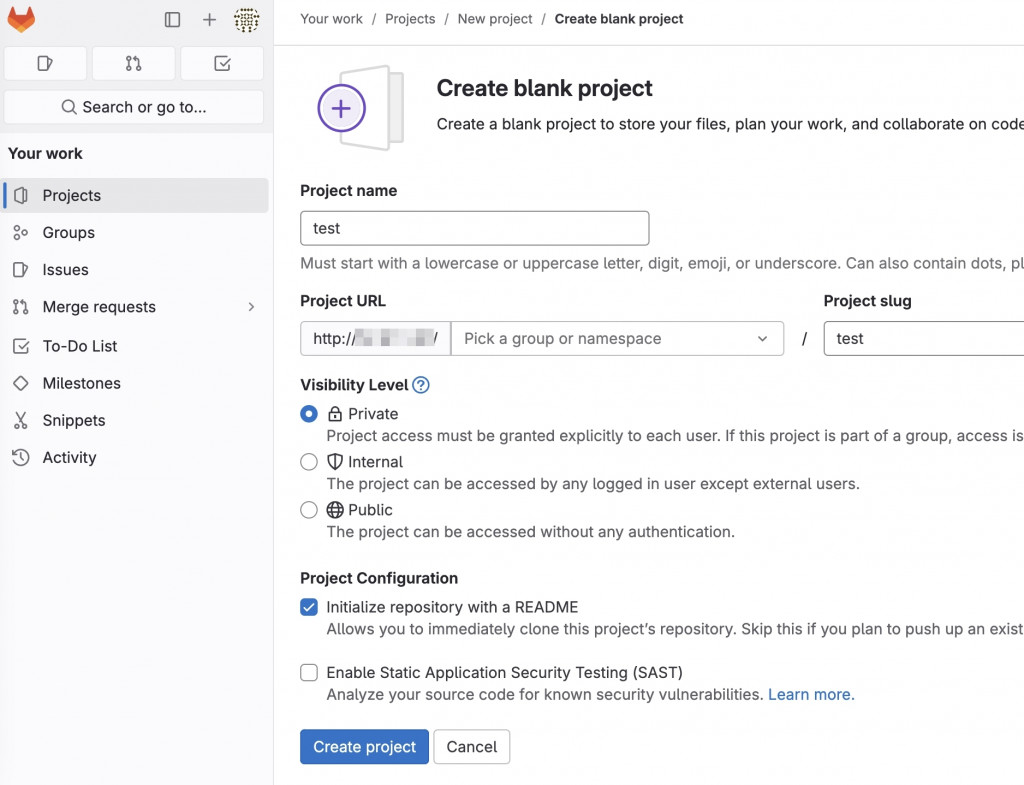
Task: Open the group or namespace dropdown
Action: coord(617,339)
